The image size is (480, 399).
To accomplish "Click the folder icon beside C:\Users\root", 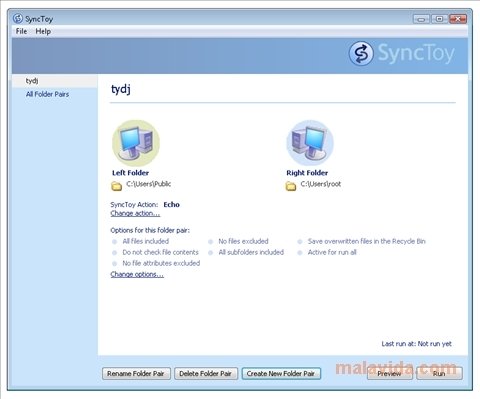I will [x=291, y=186].
